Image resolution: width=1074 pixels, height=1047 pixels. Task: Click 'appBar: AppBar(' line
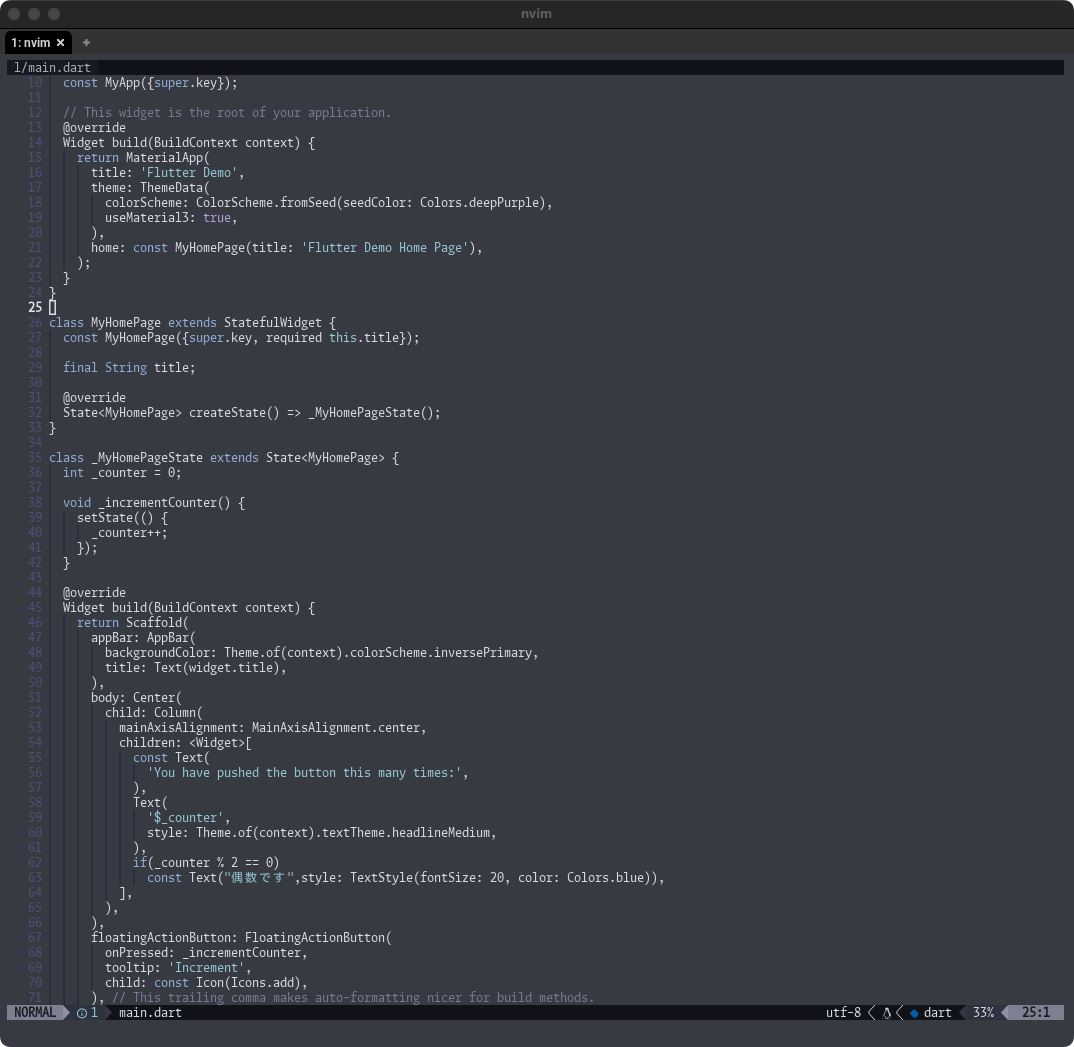pos(143,638)
